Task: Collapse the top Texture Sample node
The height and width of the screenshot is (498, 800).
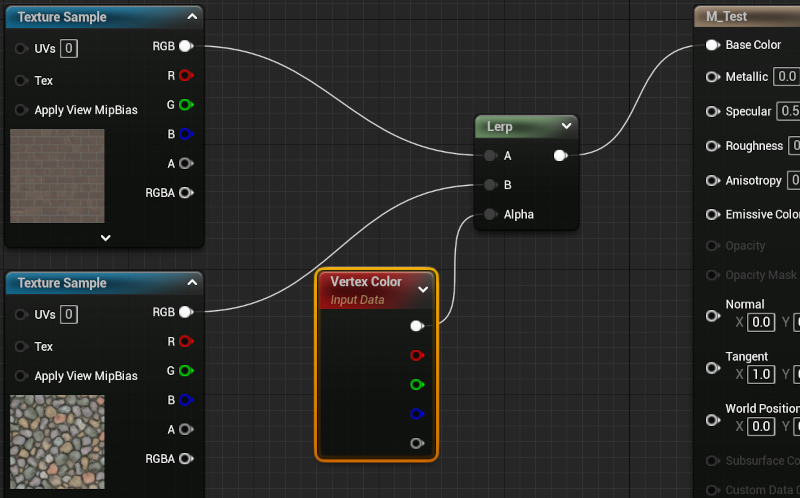Action: pos(192,17)
